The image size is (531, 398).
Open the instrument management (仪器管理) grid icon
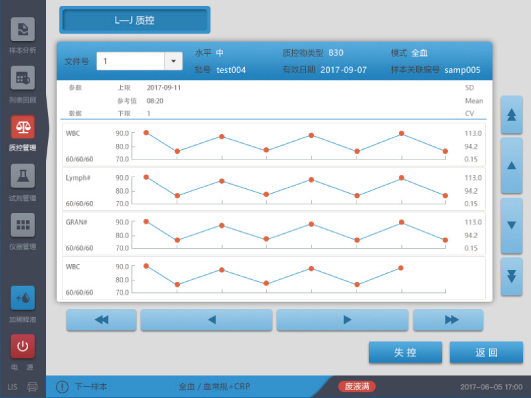[23, 225]
